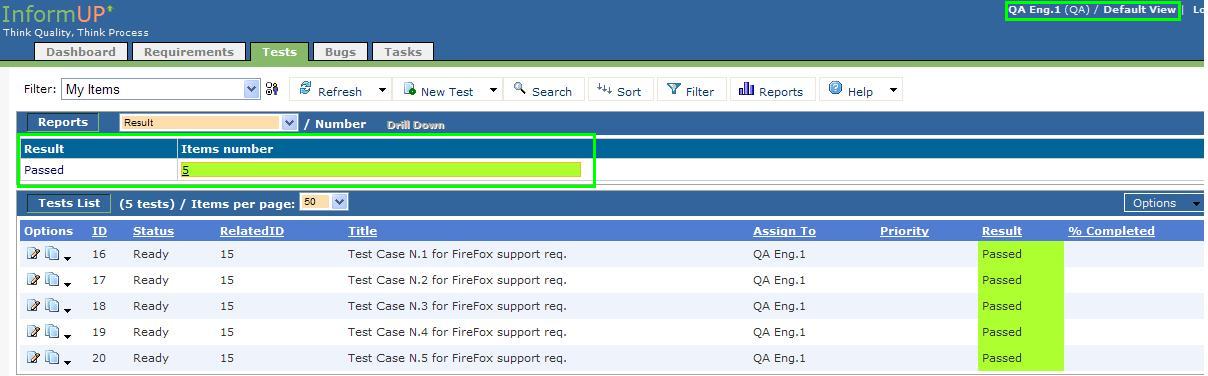1208x376 pixels.
Task: Sort by the % Completed column header
Action: tap(1111, 231)
